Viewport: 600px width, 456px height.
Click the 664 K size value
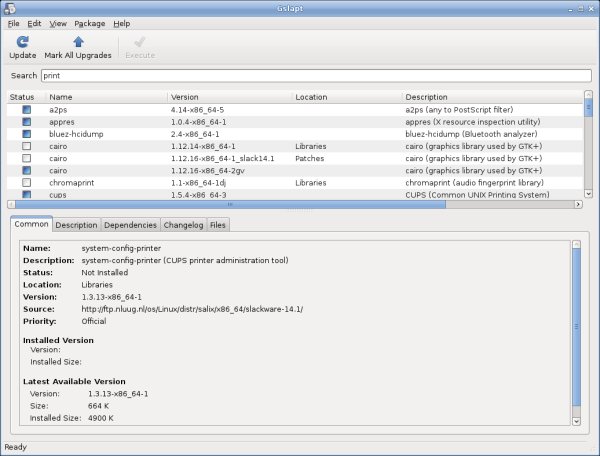[x=98, y=406]
